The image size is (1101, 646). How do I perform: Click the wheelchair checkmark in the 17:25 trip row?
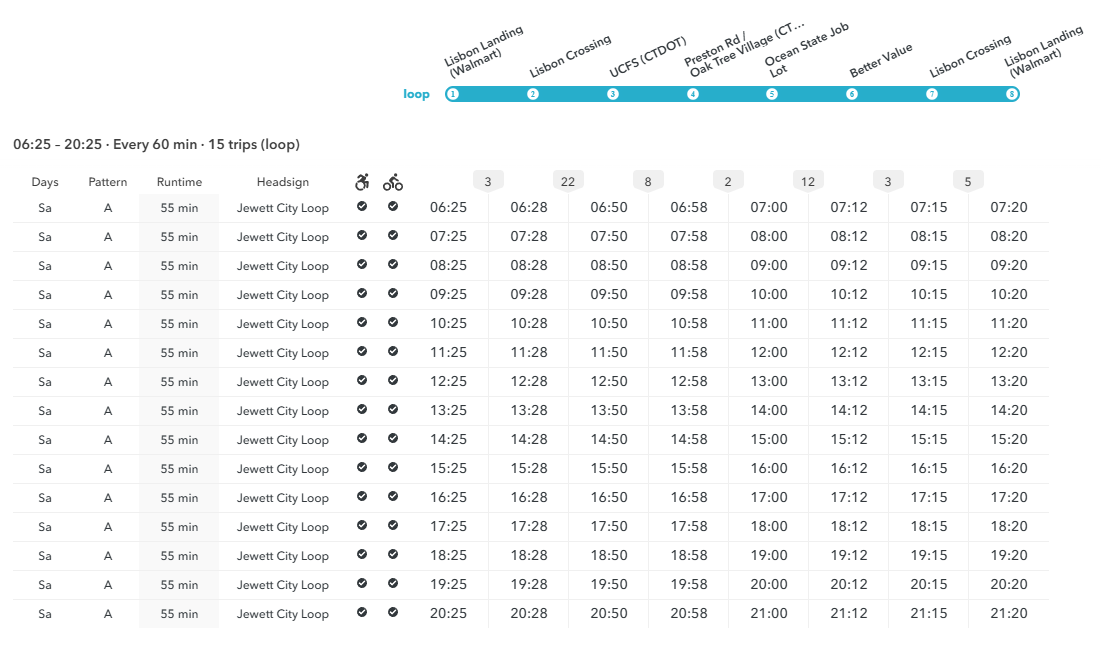[362, 525]
